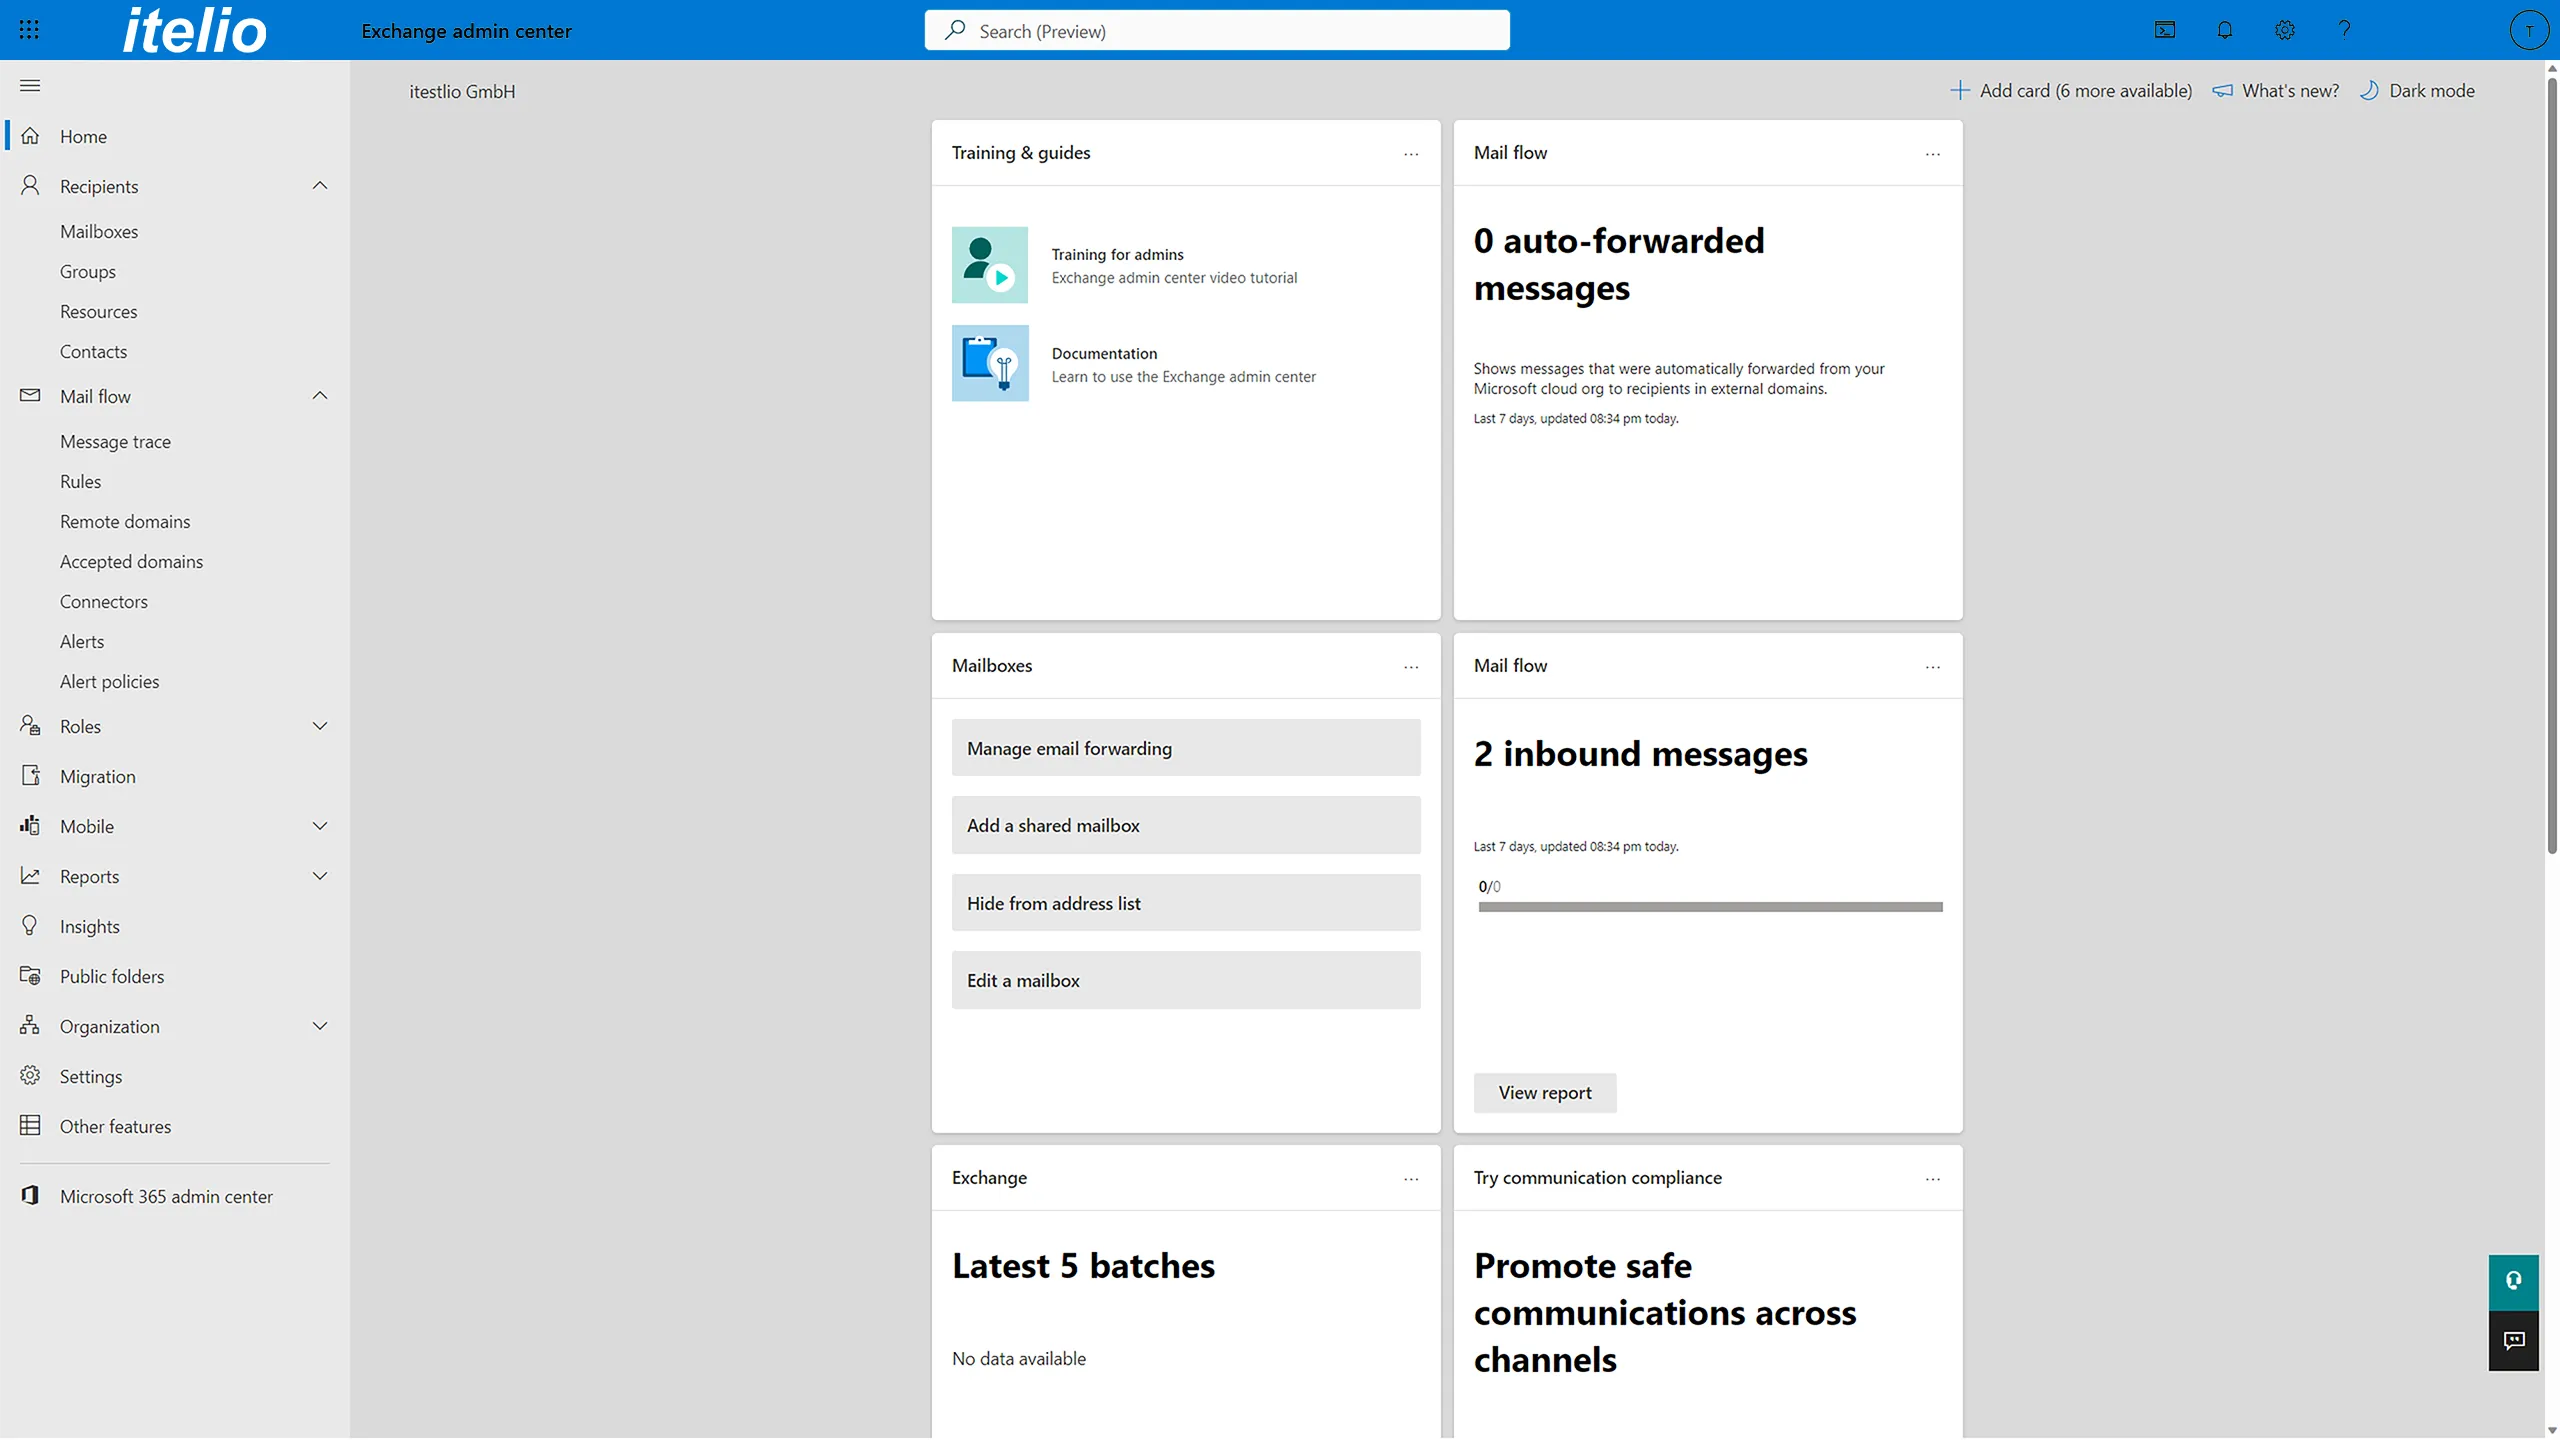2560x1440 pixels.
Task: Click Hide from address list button
Action: point(1186,903)
